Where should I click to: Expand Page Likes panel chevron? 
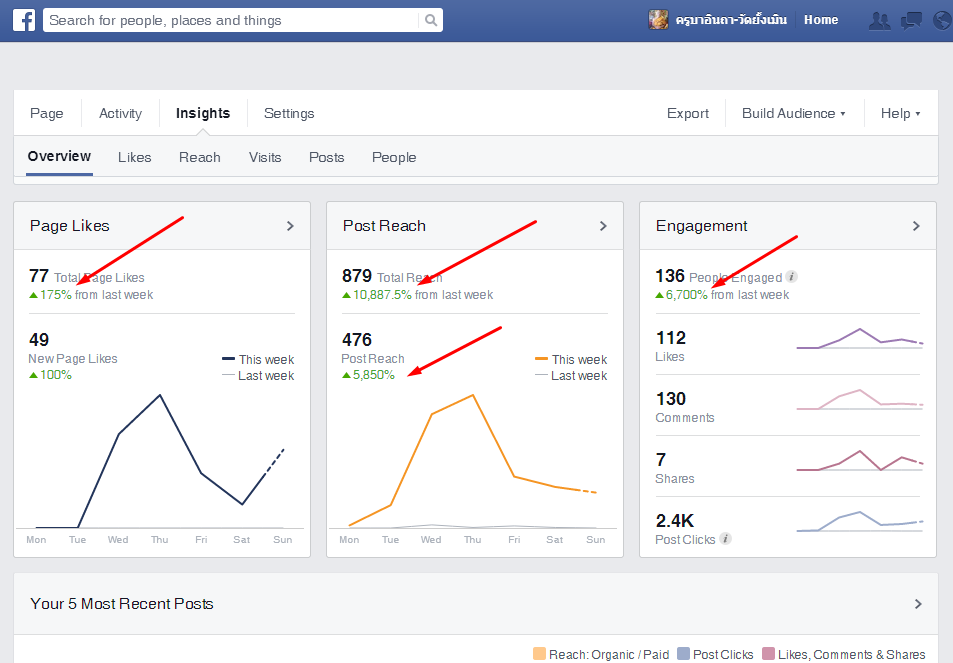click(291, 226)
